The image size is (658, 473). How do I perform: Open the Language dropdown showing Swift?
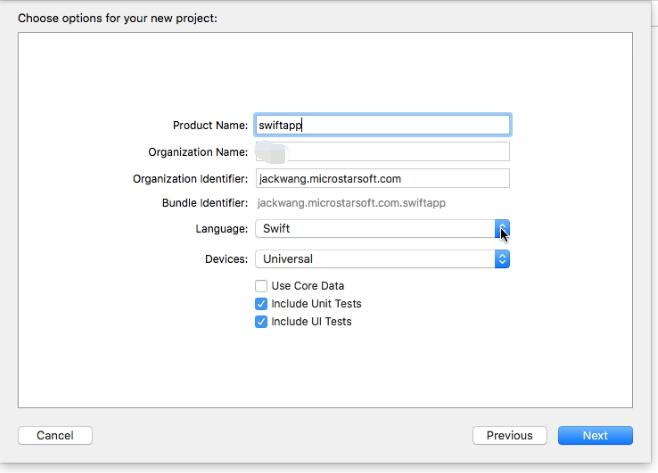[x=382, y=229]
